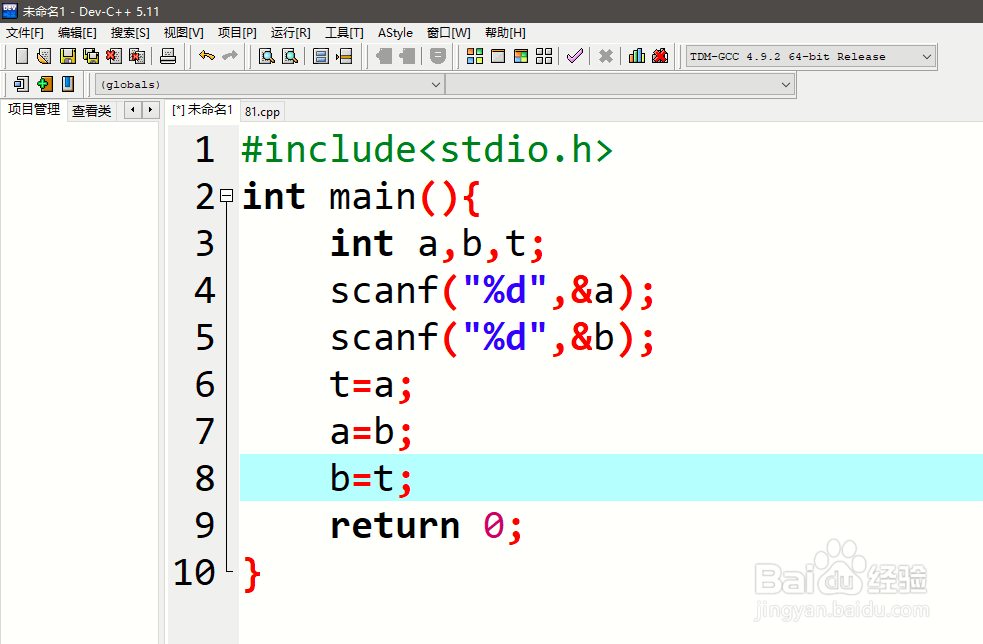The height and width of the screenshot is (644, 983).
Task: Click the 'return 0;' statement
Action: [426, 525]
